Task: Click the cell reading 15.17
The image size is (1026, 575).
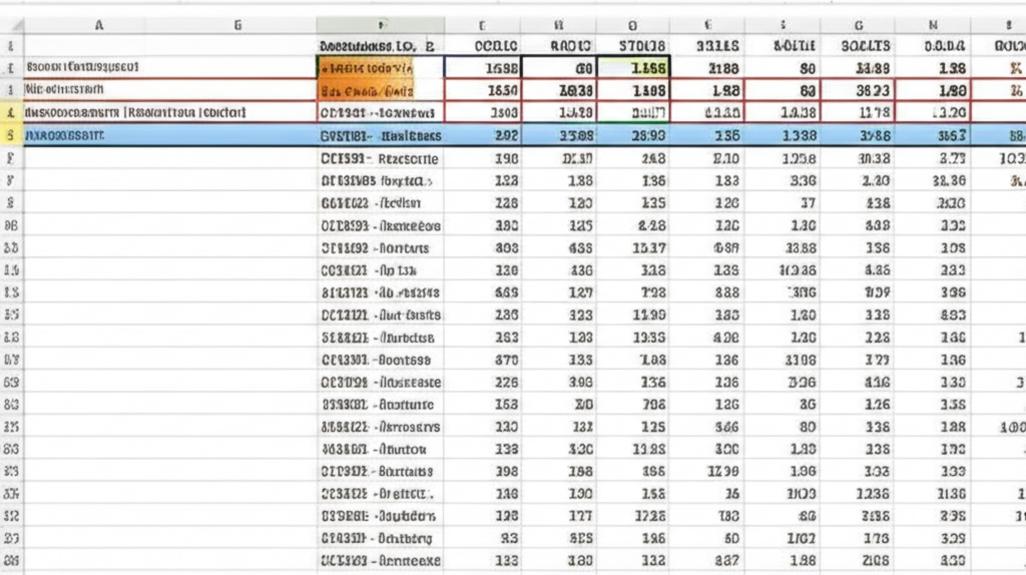Action: coord(633,248)
